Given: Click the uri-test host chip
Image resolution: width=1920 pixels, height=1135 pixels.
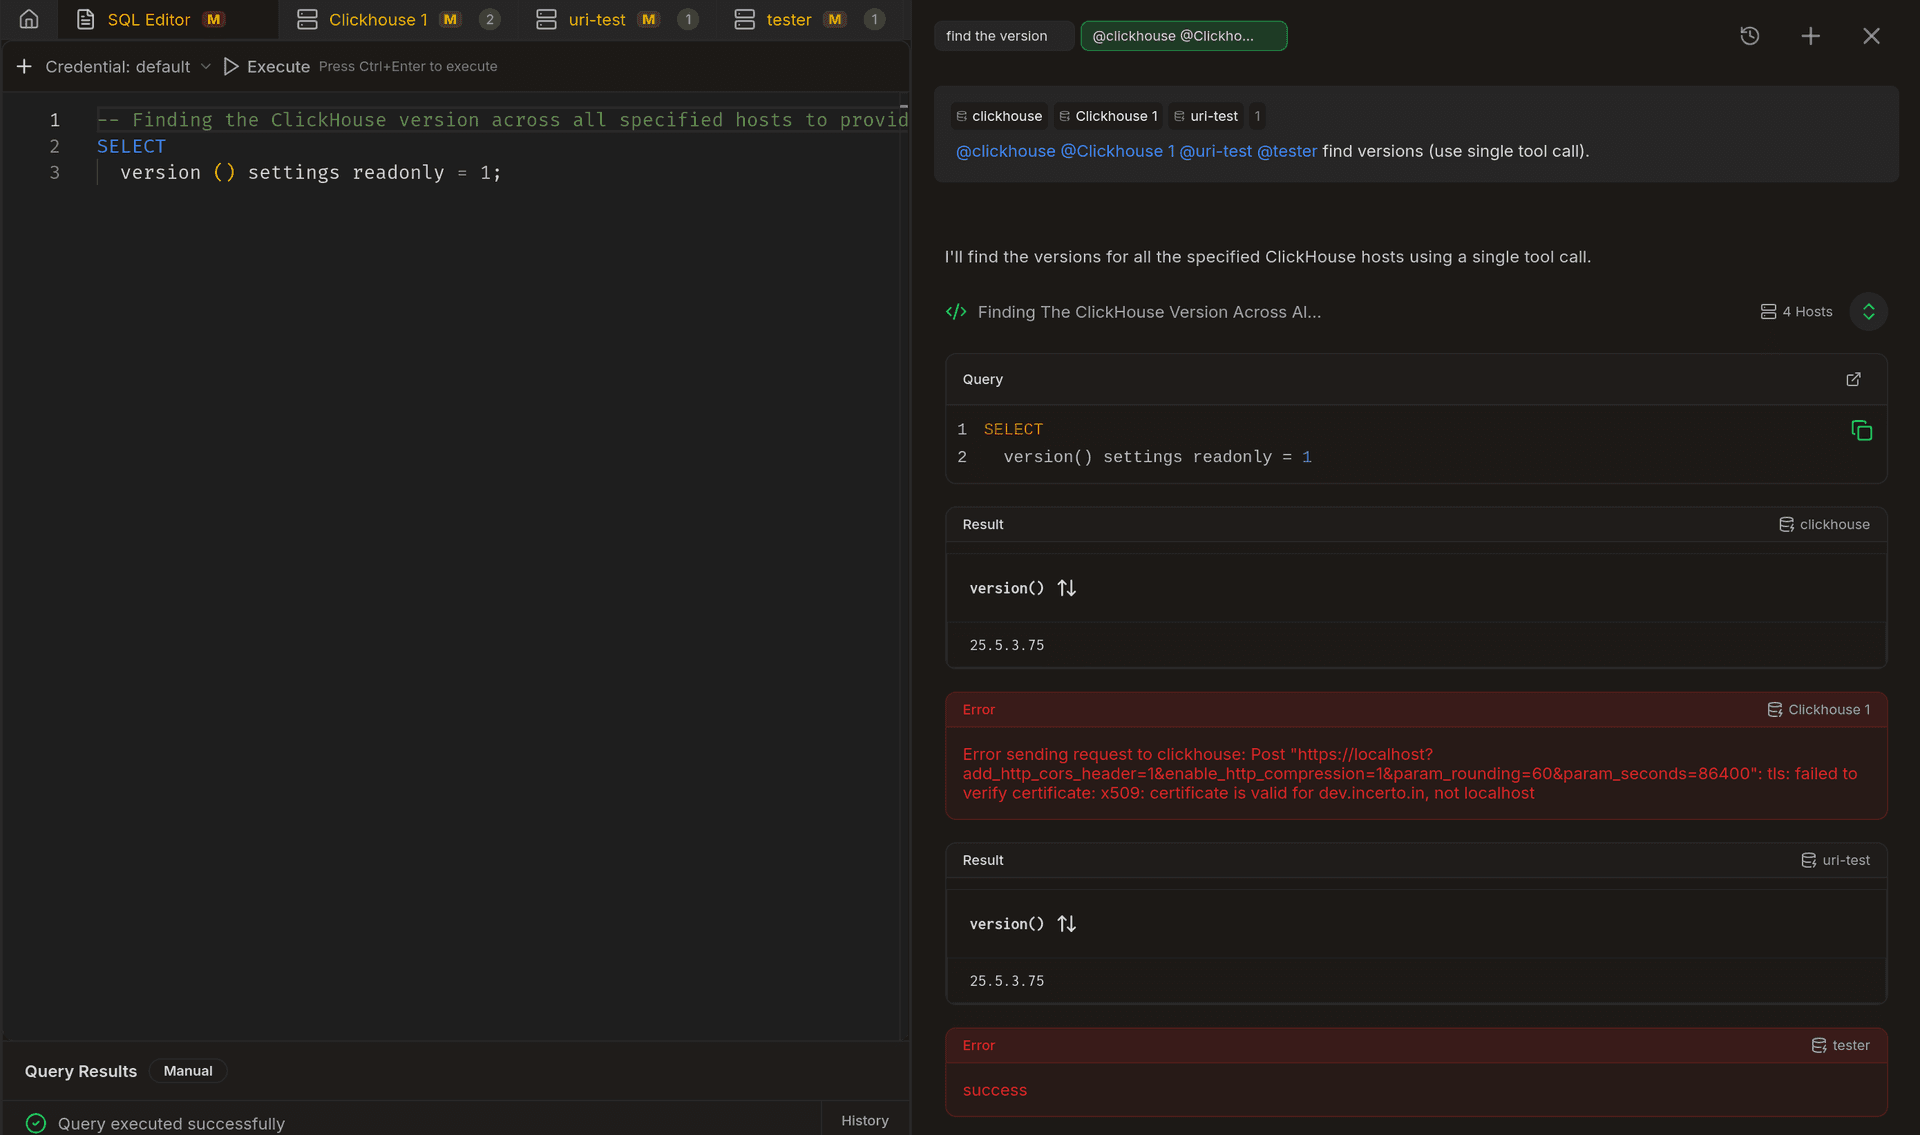Looking at the screenshot, I should click(x=1206, y=116).
